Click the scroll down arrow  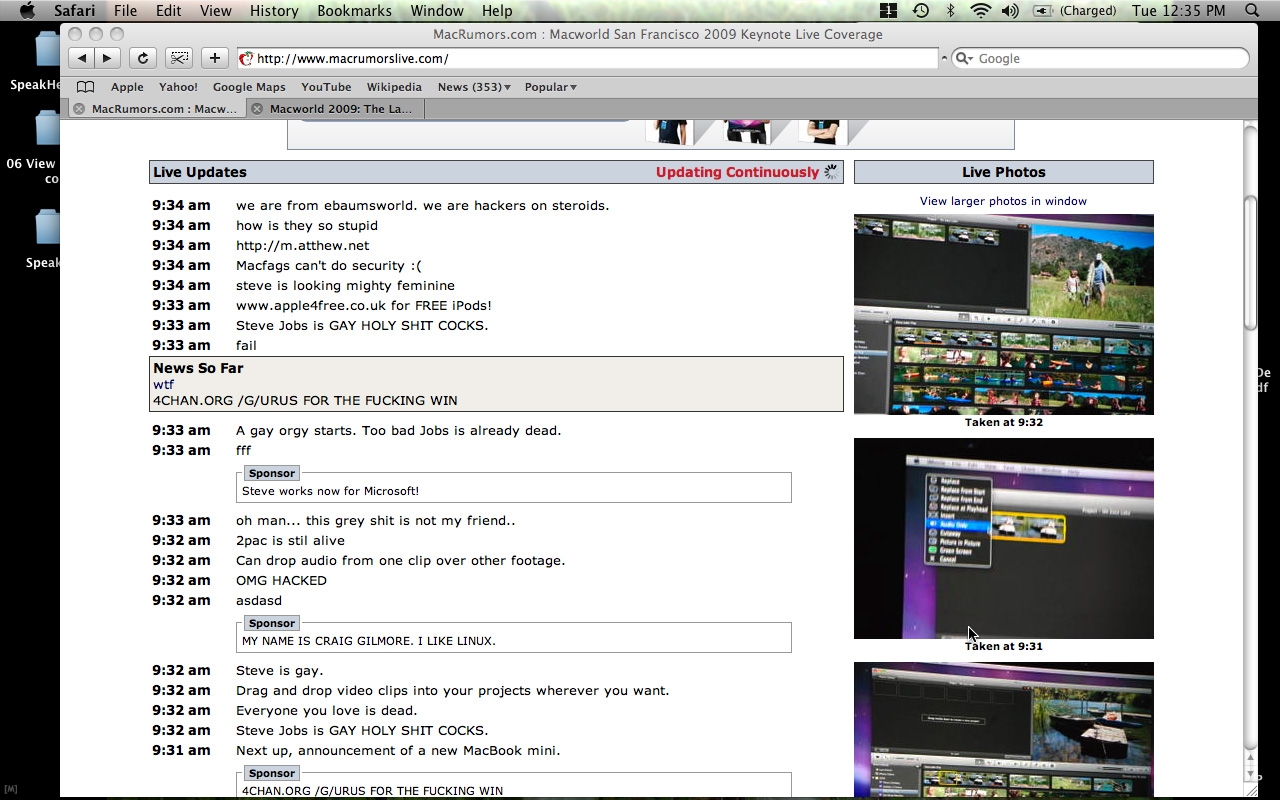(x=1250, y=775)
